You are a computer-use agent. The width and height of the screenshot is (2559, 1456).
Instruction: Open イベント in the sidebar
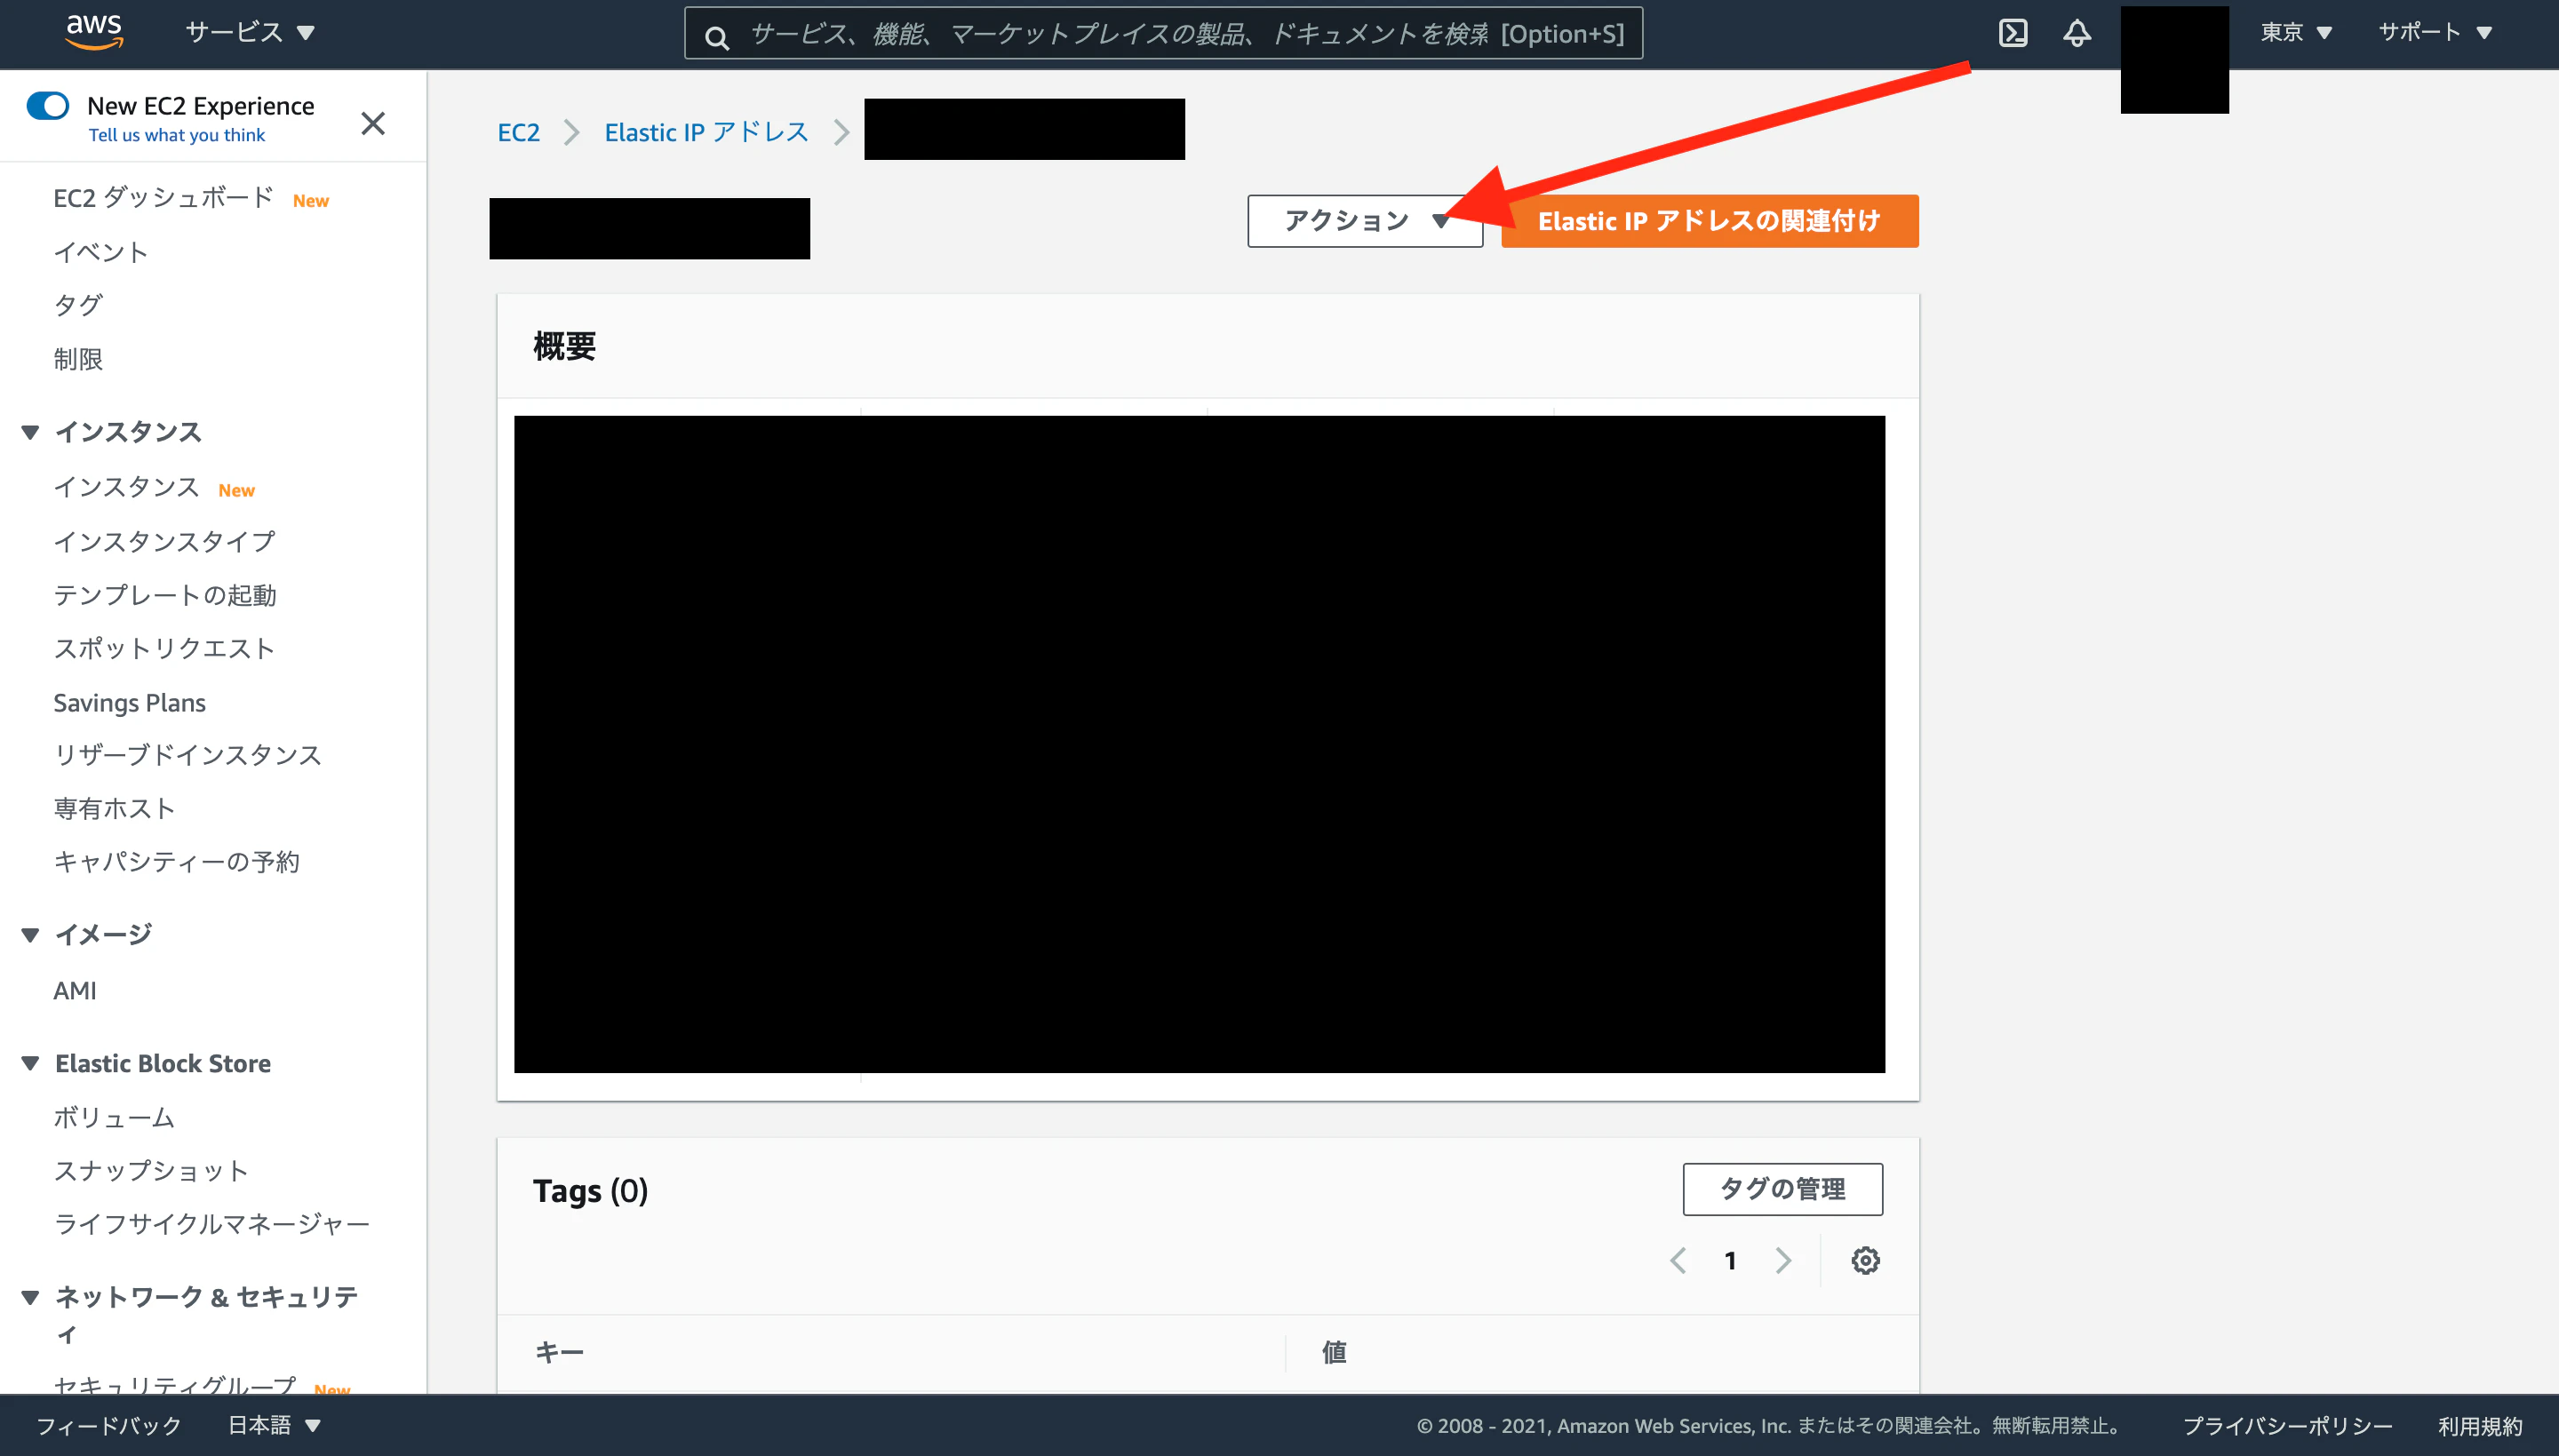(101, 252)
